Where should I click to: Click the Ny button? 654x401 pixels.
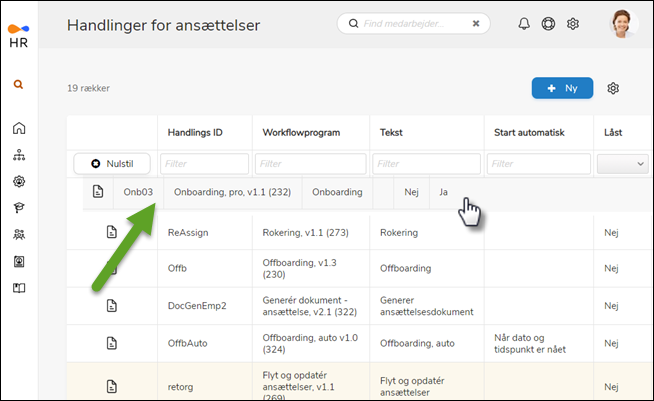(x=562, y=88)
